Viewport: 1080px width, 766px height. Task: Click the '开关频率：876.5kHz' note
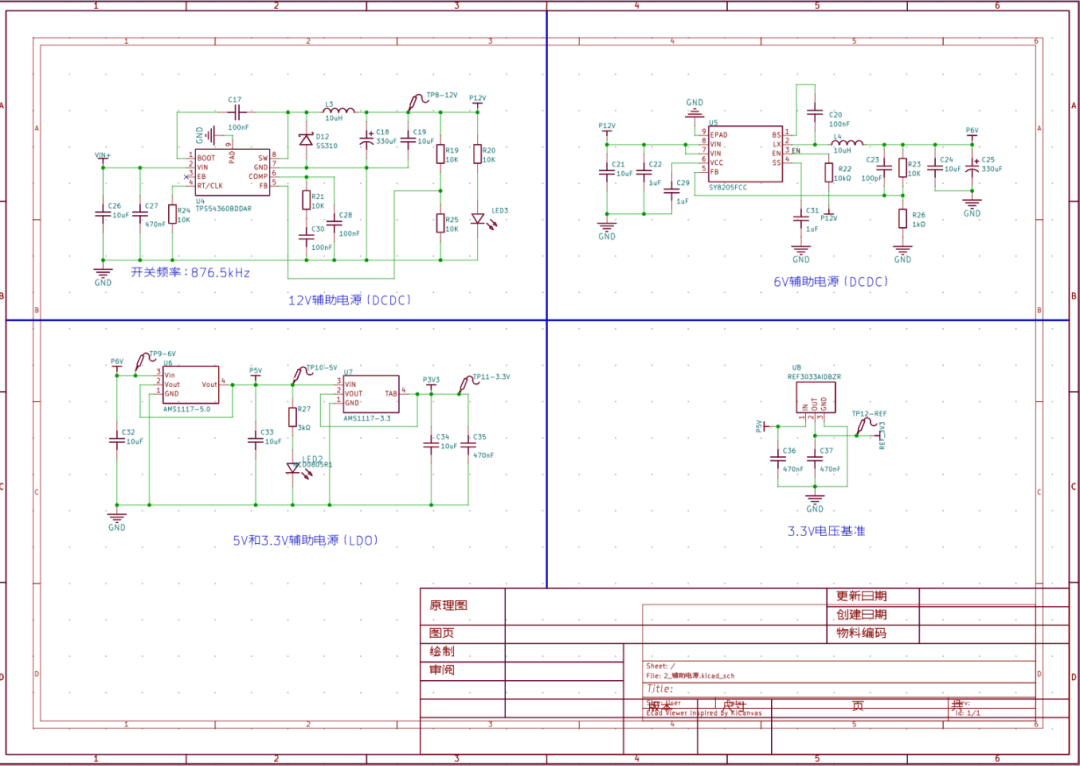[x=191, y=273]
